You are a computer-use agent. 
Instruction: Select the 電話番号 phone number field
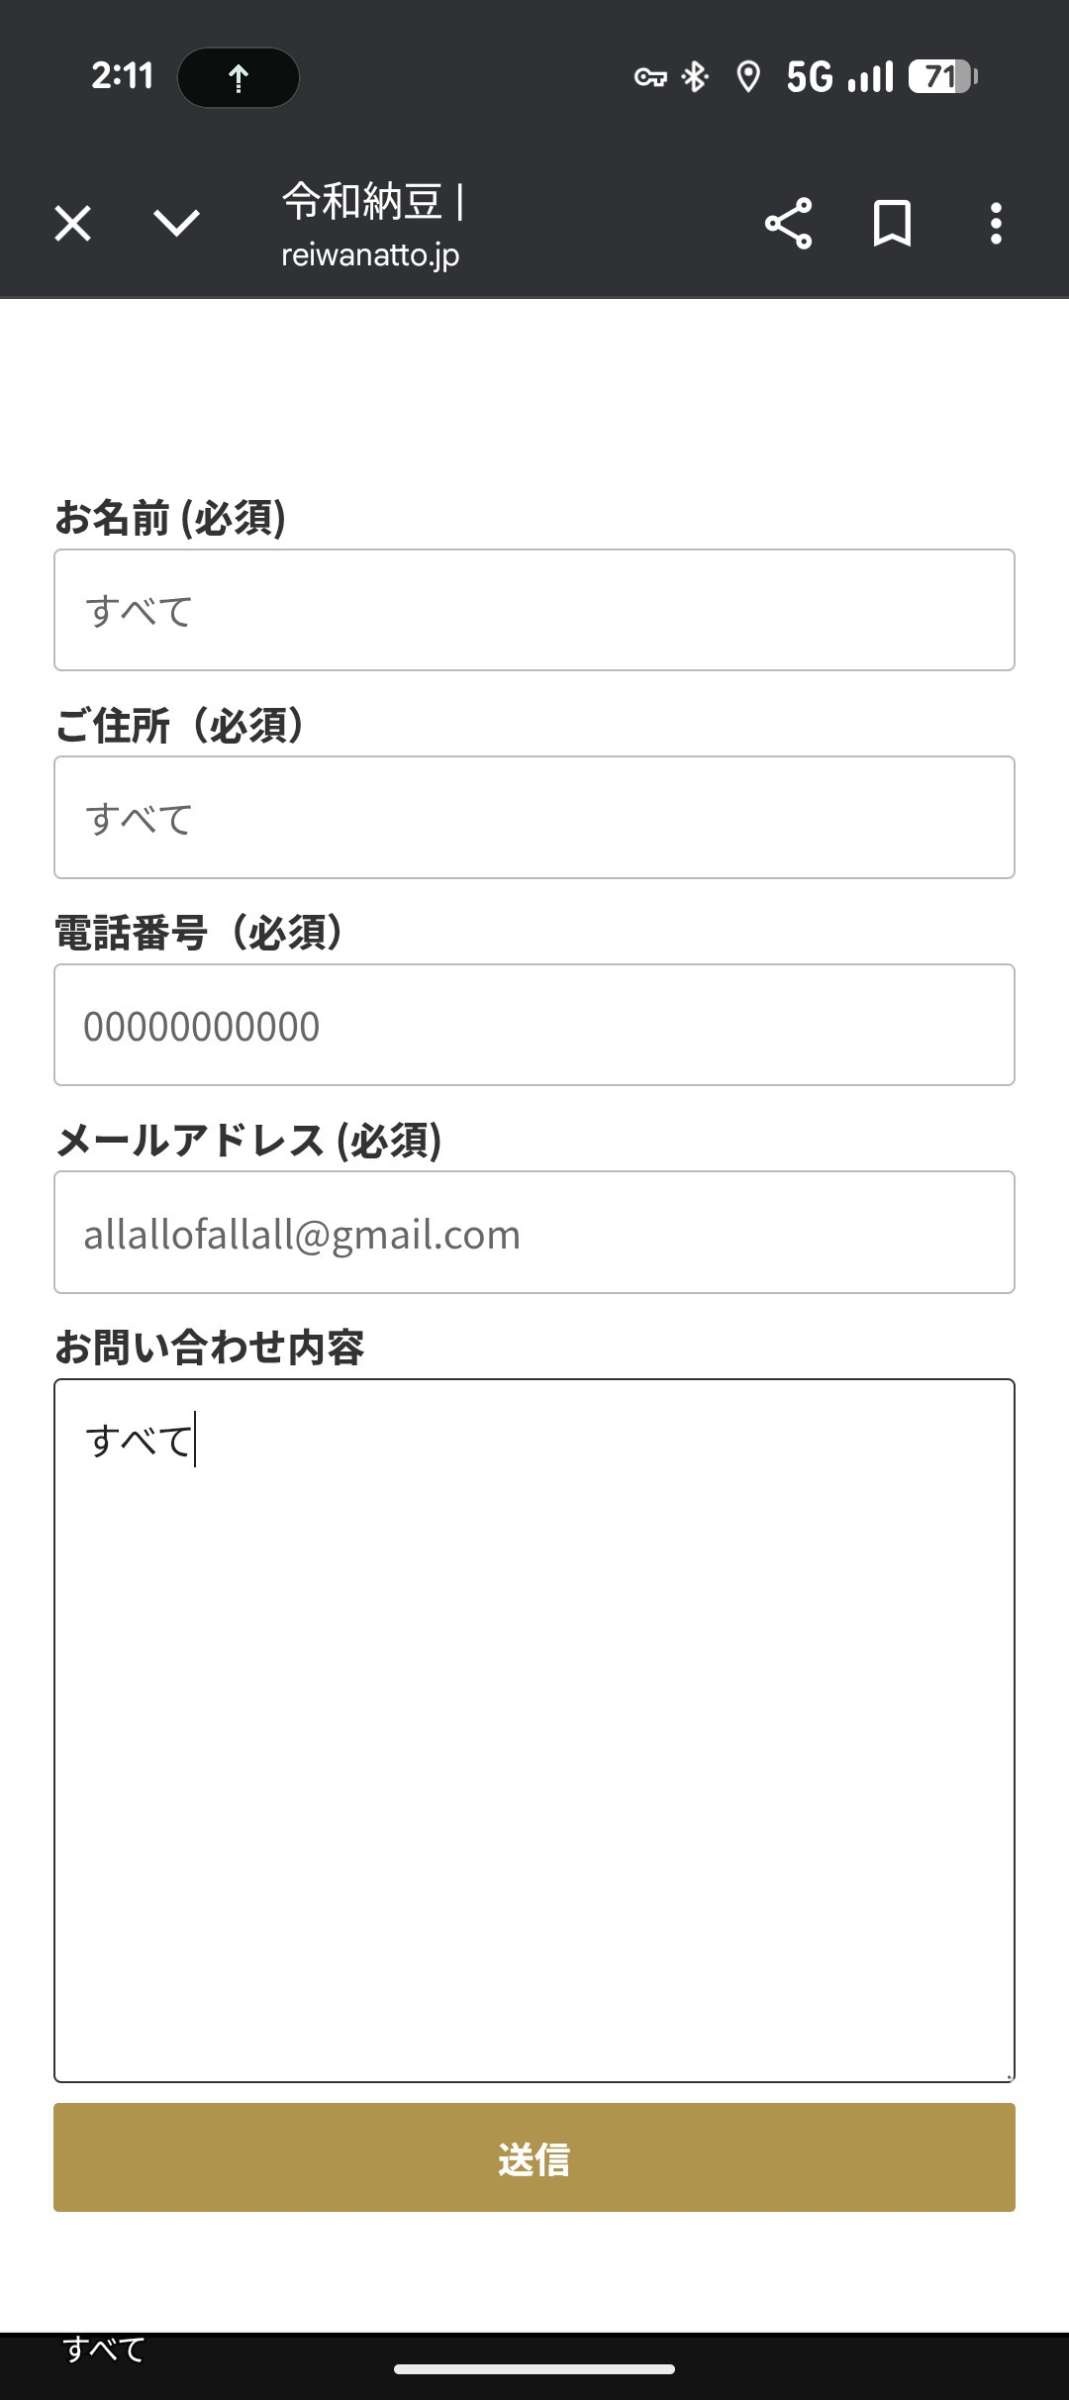[534, 1025]
